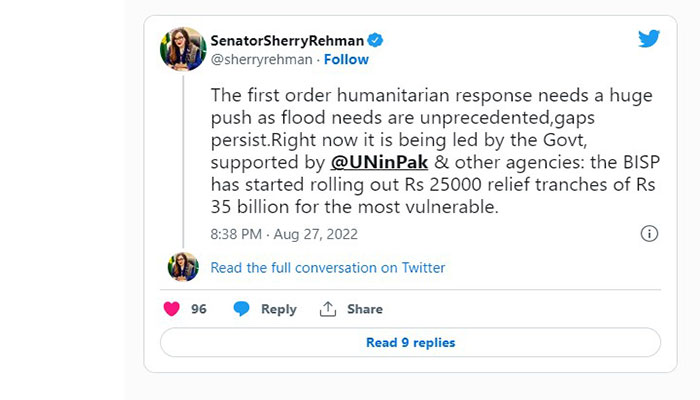Image resolution: width=700 pixels, height=400 pixels.
Task: Read the full conversation on Twitter
Action: (327, 268)
